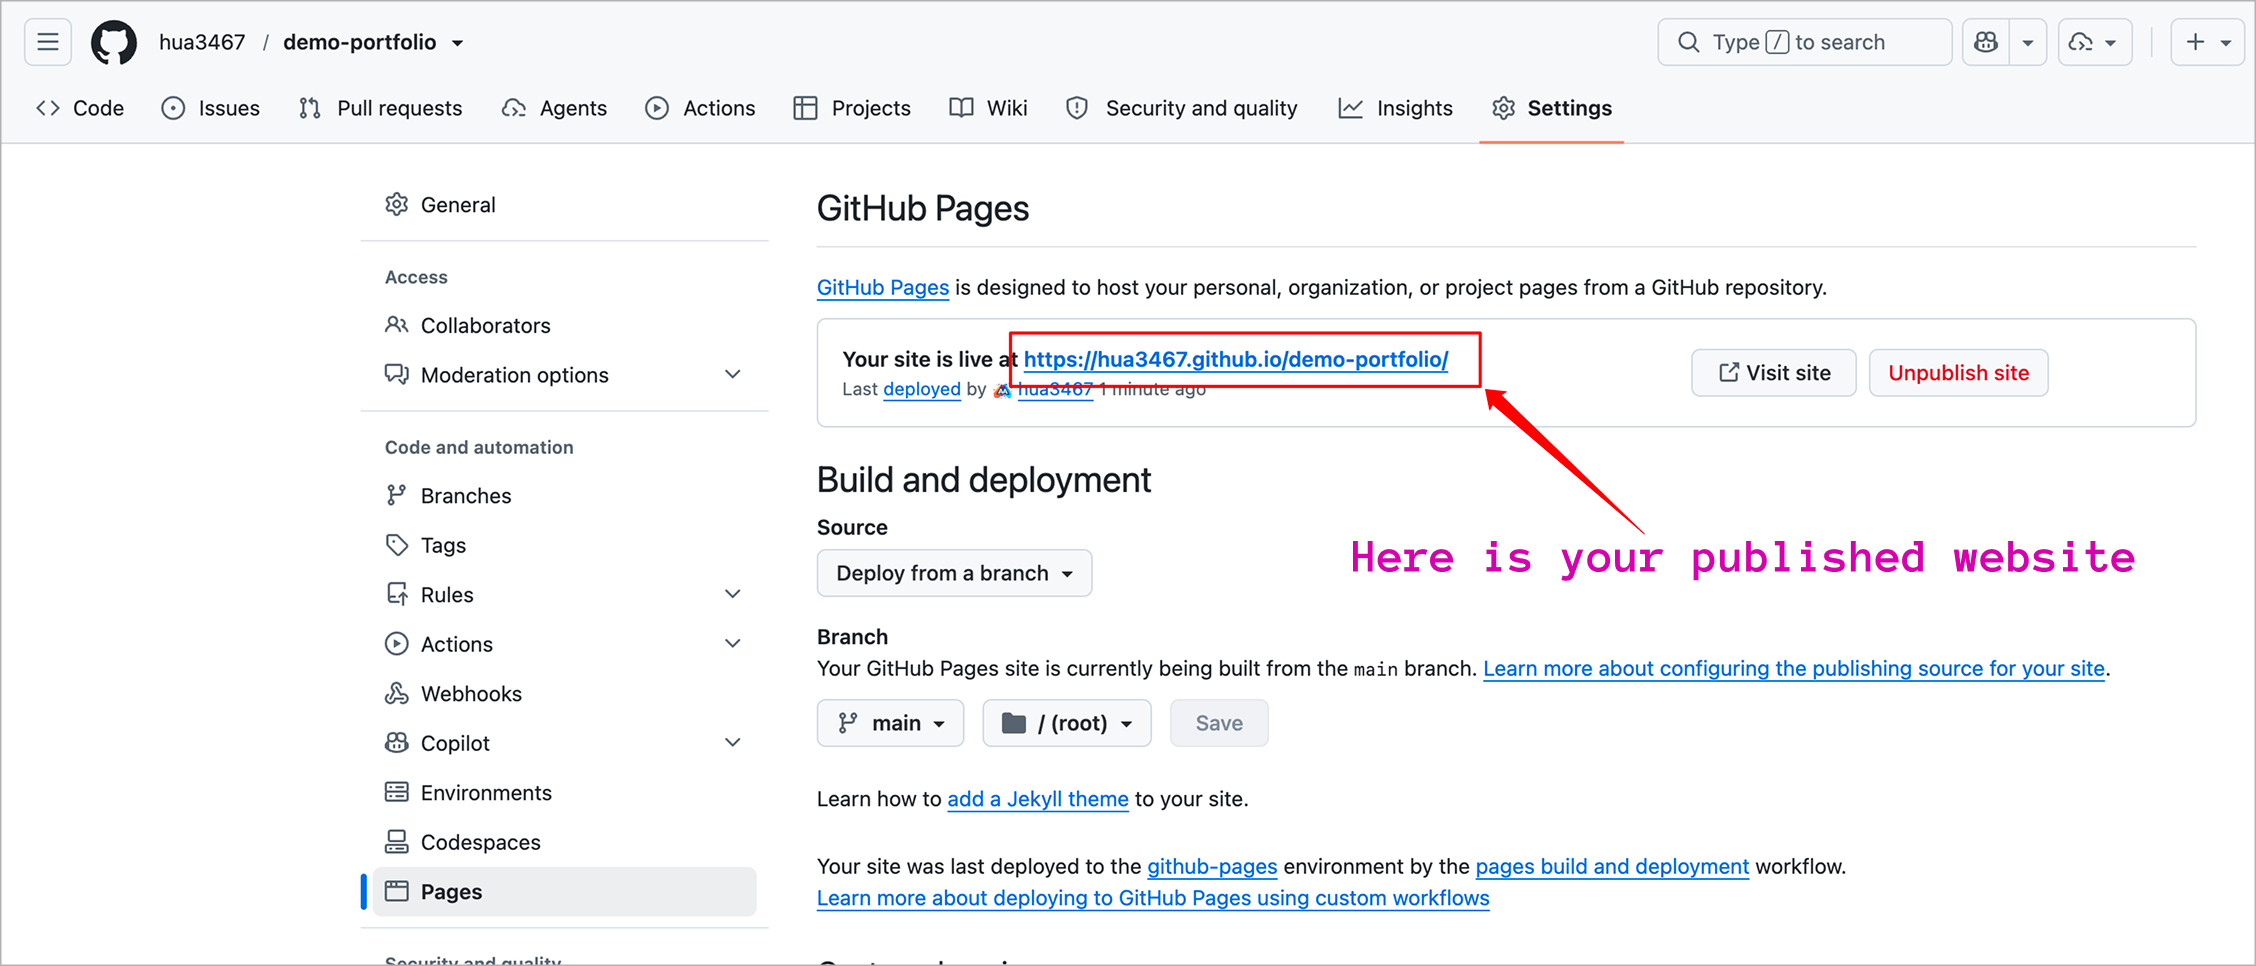Open the add a Jekyll theme link
The height and width of the screenshot is (966, 2256).
pos(1038,799)
